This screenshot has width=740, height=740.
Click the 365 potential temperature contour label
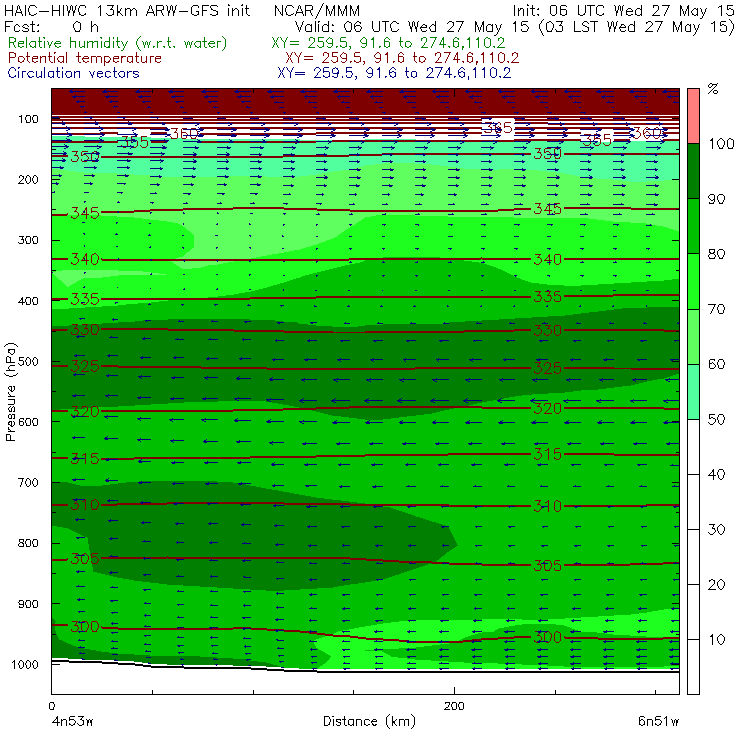click(498, 127)
